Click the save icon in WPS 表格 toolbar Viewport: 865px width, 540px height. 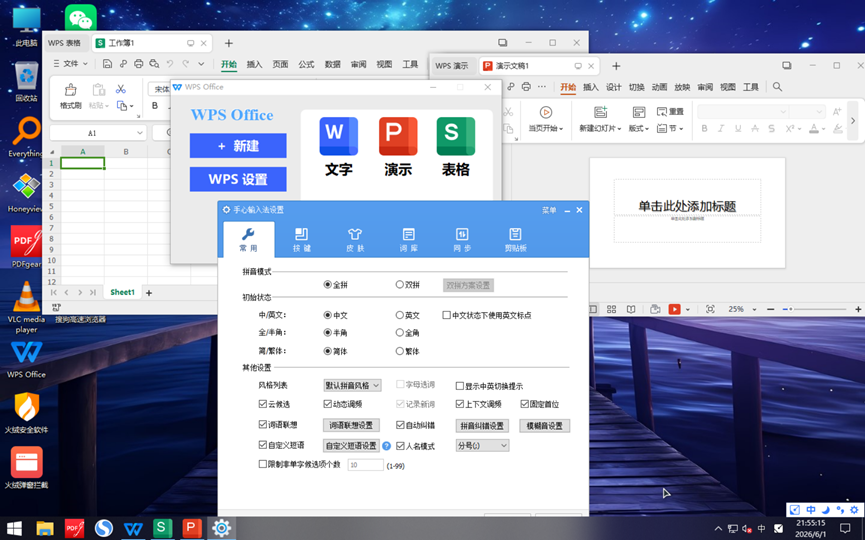pos(108,64)
